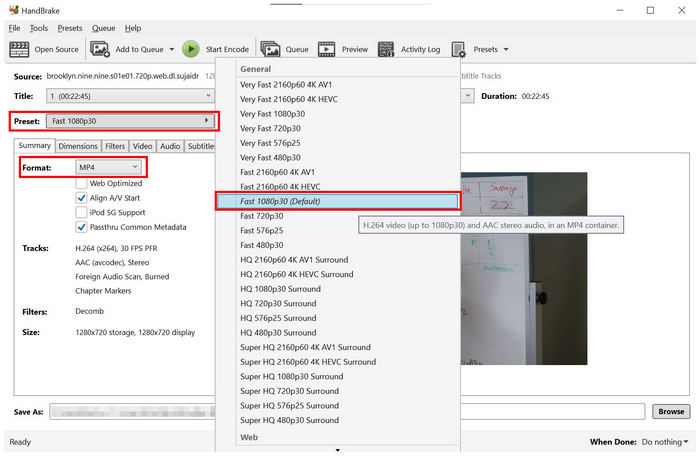Select Very Fast 480p30 preset
Image resolution: width=700 pixels, height=456 pixels.
click(x=338, y=158)
